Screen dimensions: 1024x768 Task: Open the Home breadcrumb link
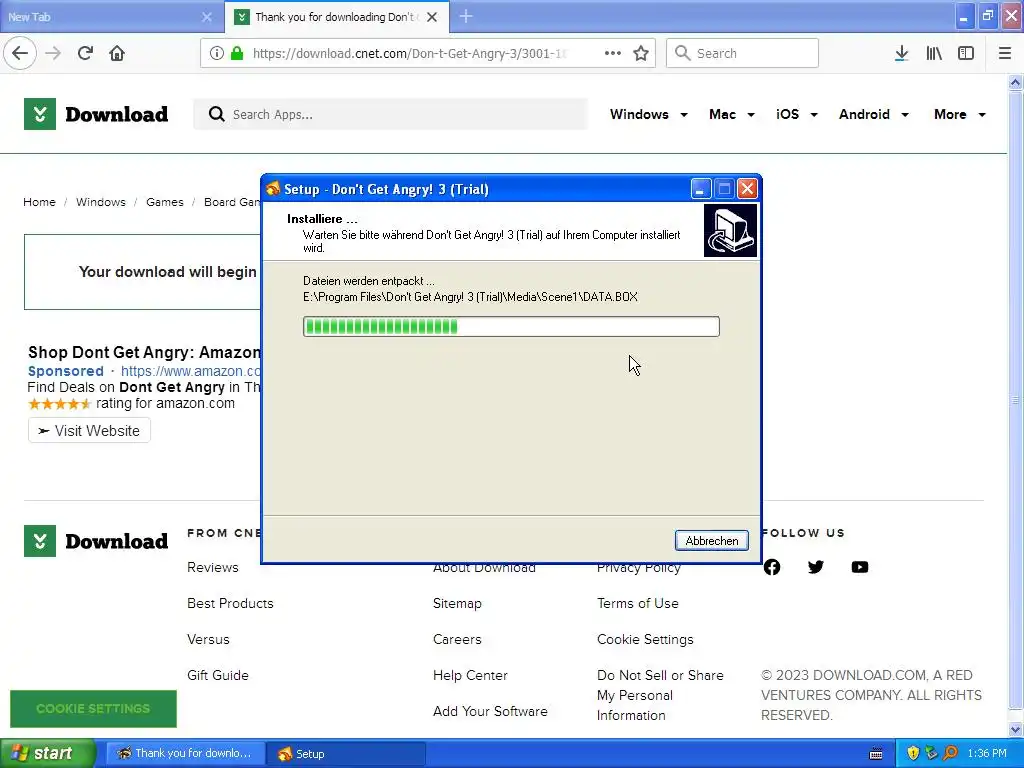39,202
